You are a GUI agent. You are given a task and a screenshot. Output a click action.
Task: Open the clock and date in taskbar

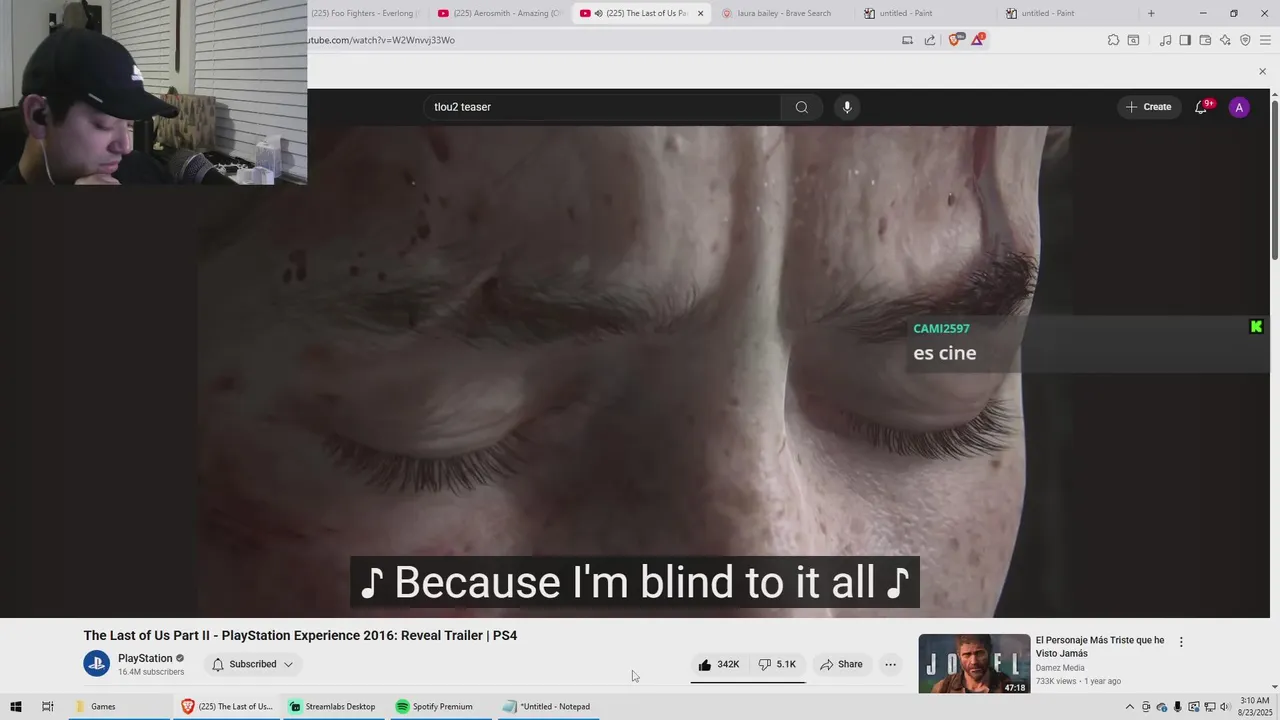click(x=1254, y=707)
